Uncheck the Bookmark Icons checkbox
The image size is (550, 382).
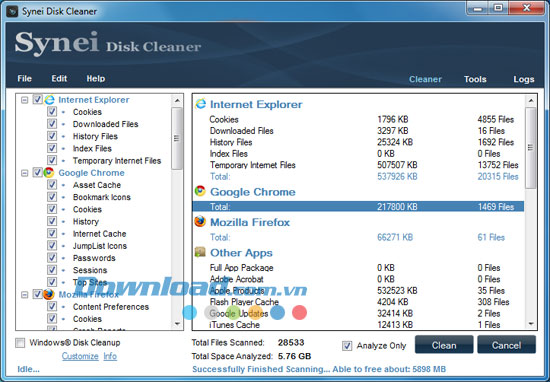click(52, 197)
